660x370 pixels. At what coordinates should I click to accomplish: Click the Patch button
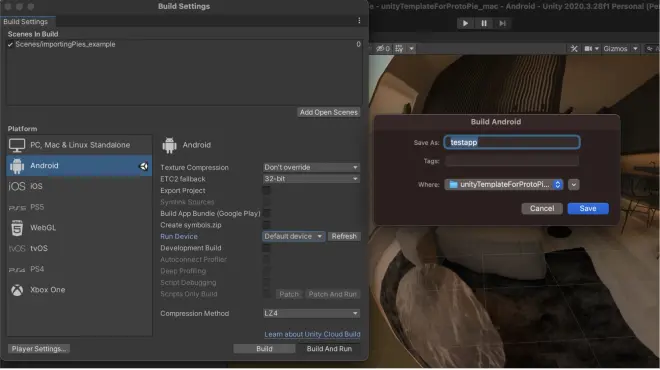[289, 295]
